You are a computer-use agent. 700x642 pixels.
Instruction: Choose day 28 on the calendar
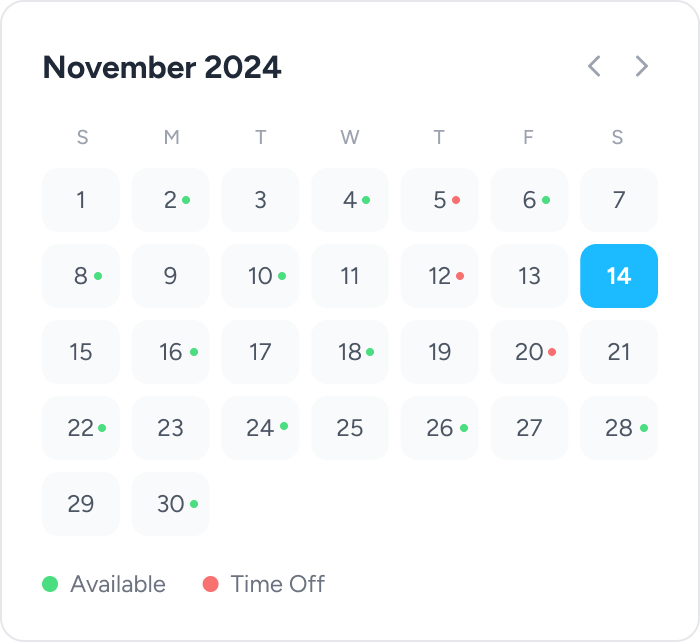pos(619,428)
